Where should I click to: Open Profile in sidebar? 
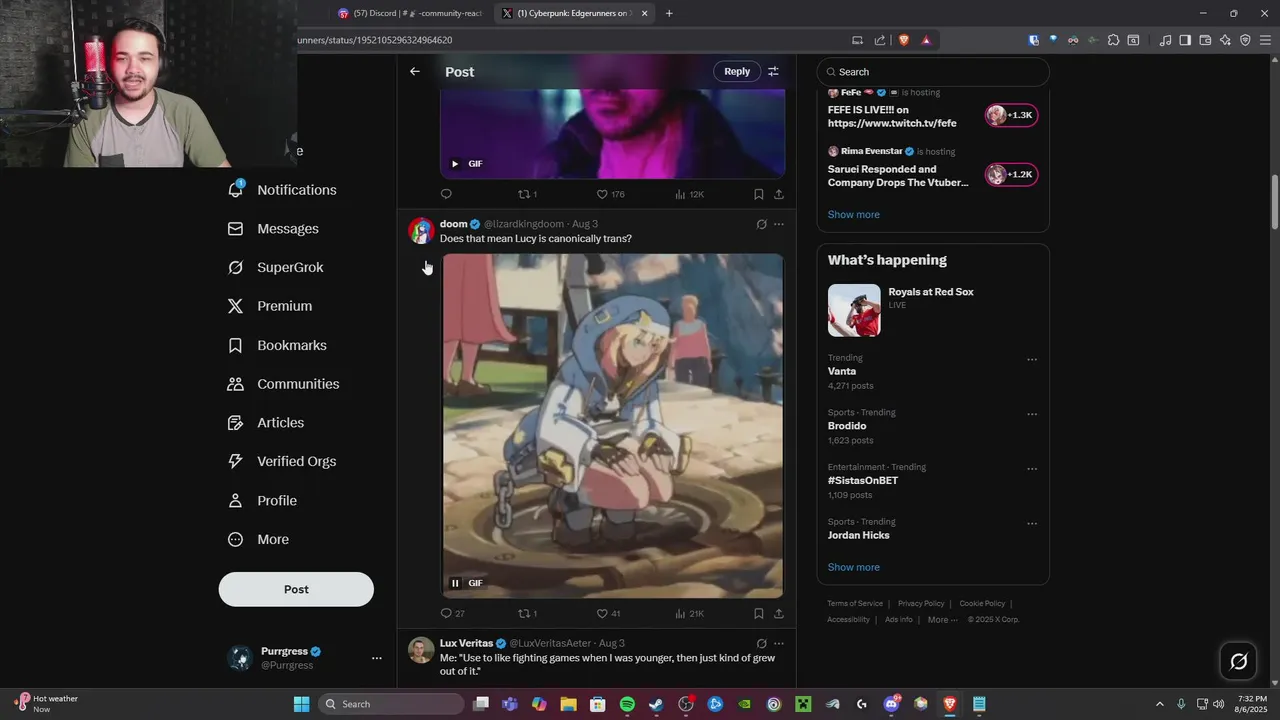(x=263, y=500)
